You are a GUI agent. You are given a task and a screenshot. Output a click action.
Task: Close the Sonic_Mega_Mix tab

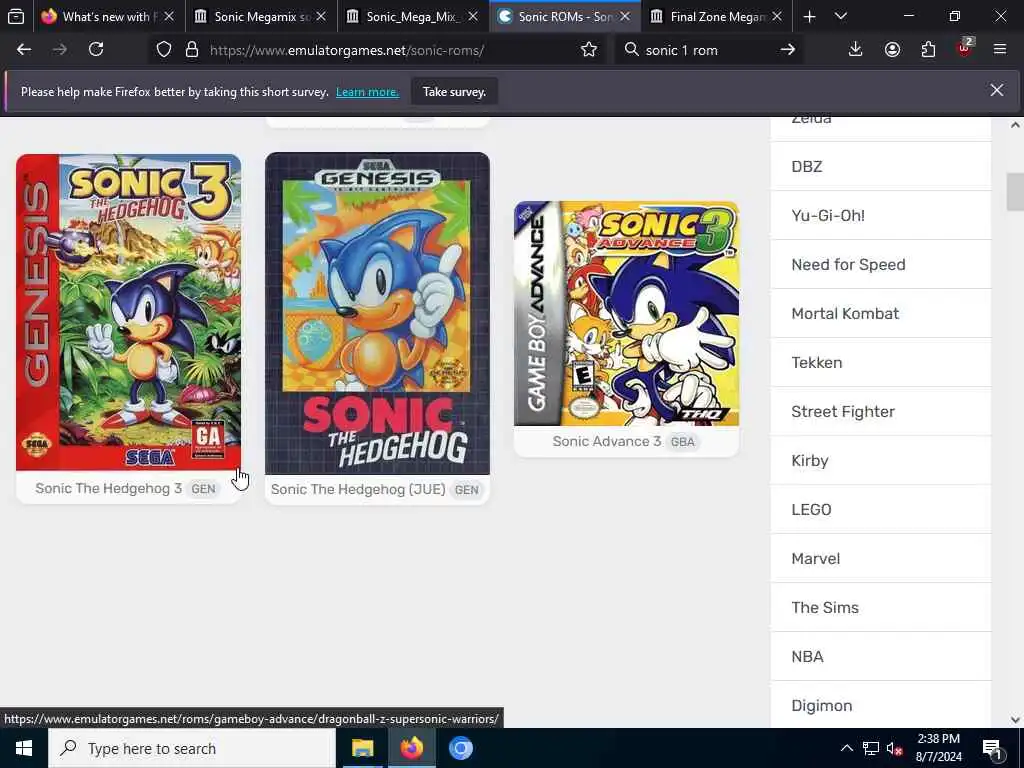coord(473,16)
